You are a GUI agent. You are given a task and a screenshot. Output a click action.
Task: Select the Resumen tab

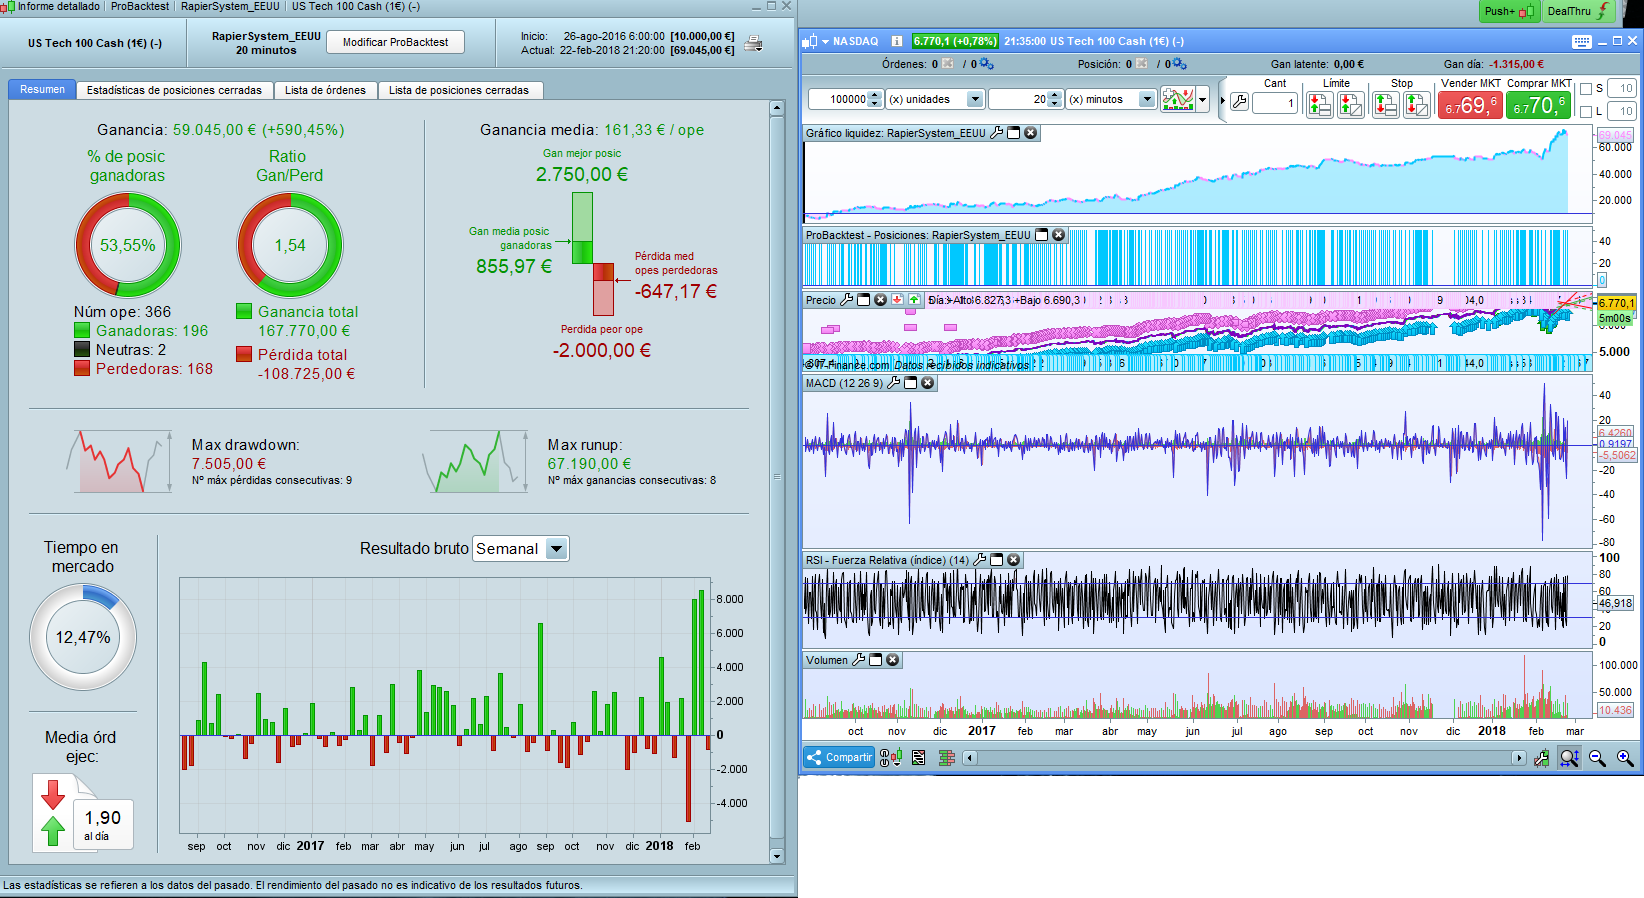pyautogui.click(x=42, y=89)
